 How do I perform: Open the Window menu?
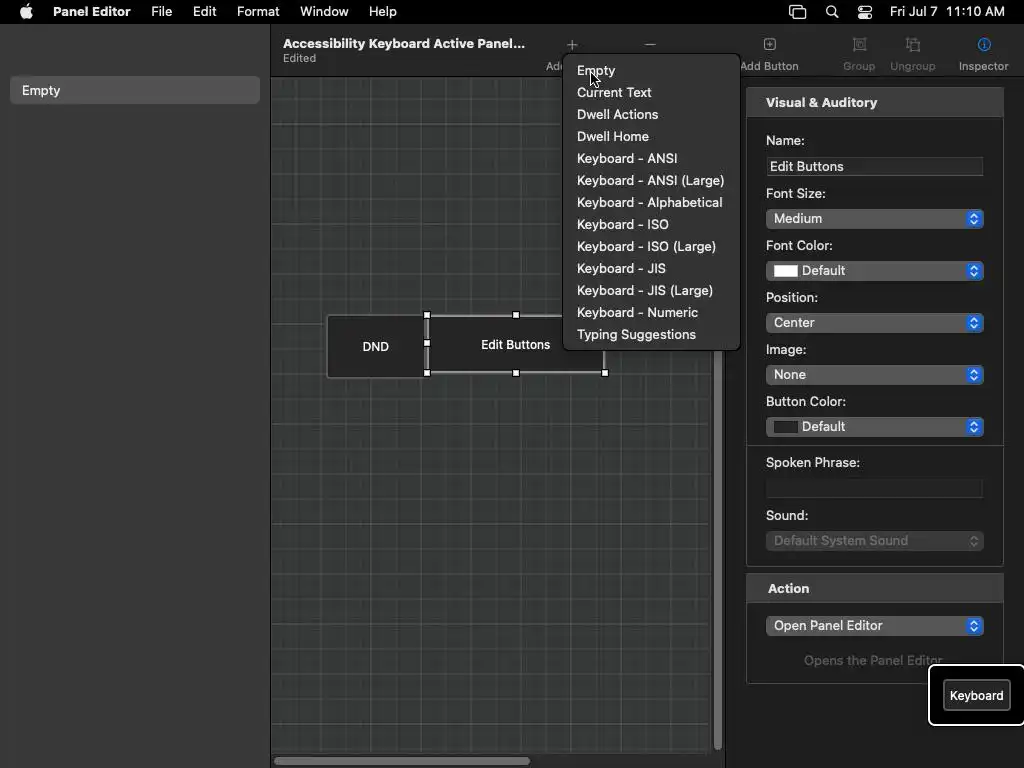tap(324, 12)
